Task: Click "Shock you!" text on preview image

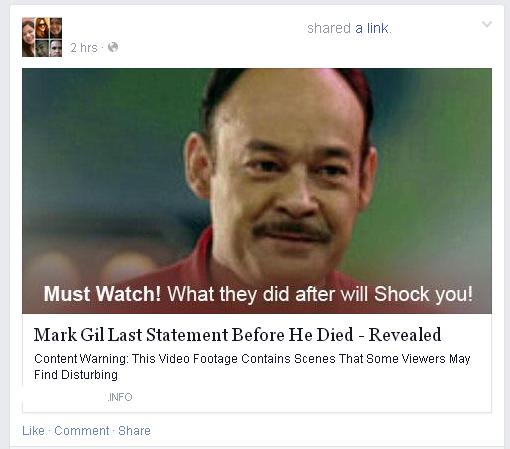Action: [x=423, y=294]
